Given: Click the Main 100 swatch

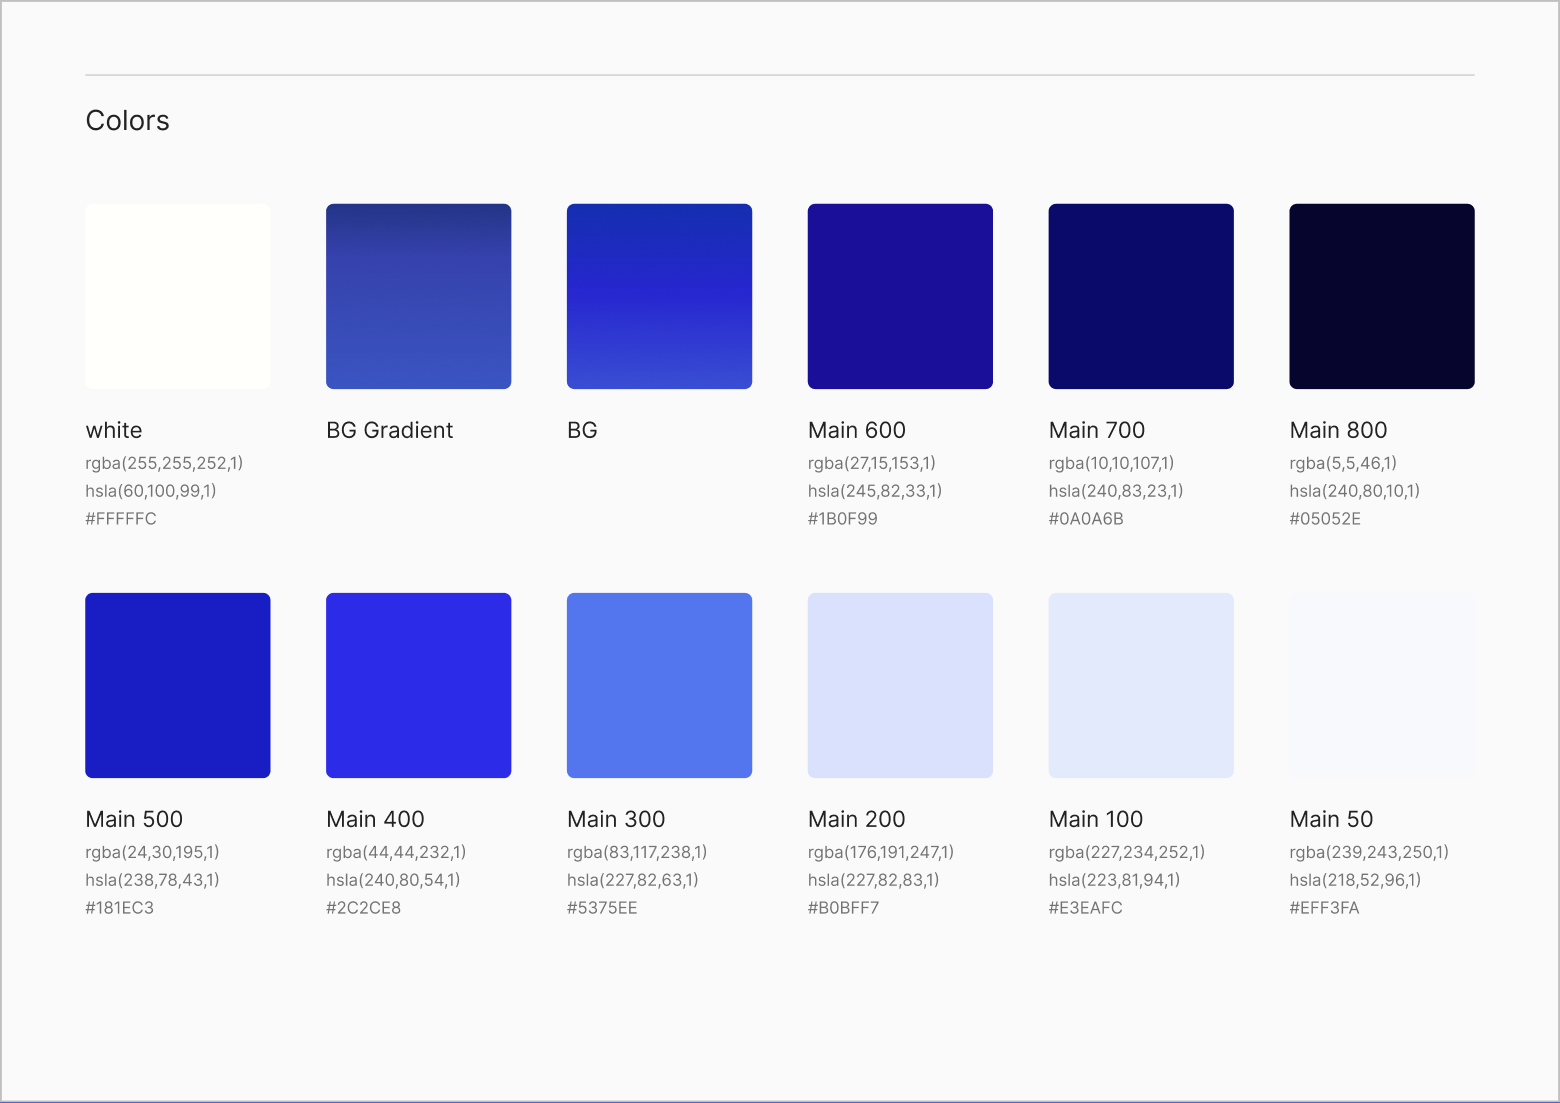Looking at the screenshot, I should [x=1141, y=685].
